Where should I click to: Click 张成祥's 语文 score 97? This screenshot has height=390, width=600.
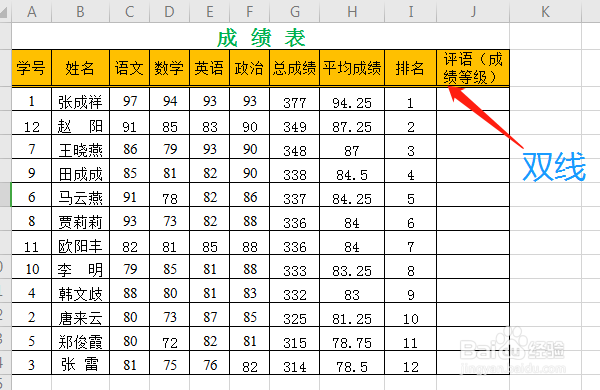129,100
